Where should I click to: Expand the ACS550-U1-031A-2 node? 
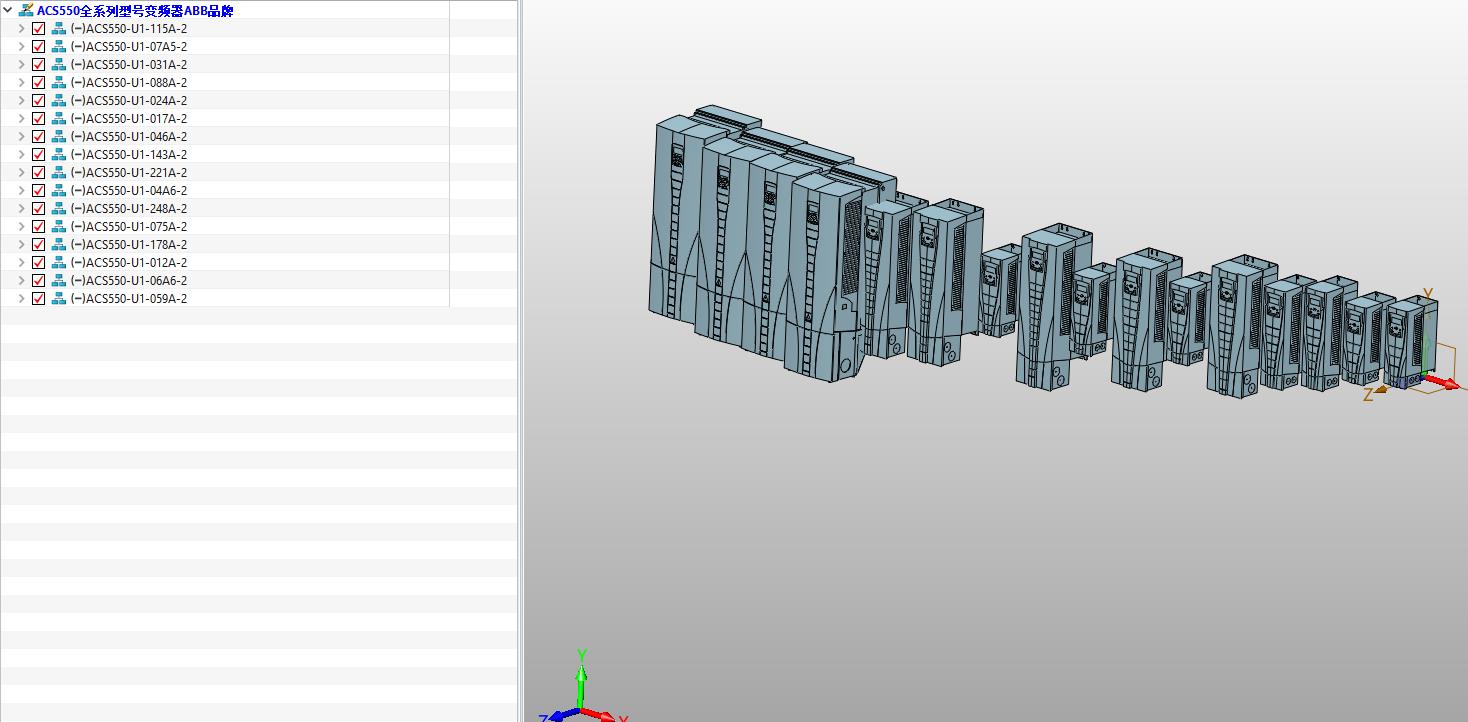click(x=21, y=65)
